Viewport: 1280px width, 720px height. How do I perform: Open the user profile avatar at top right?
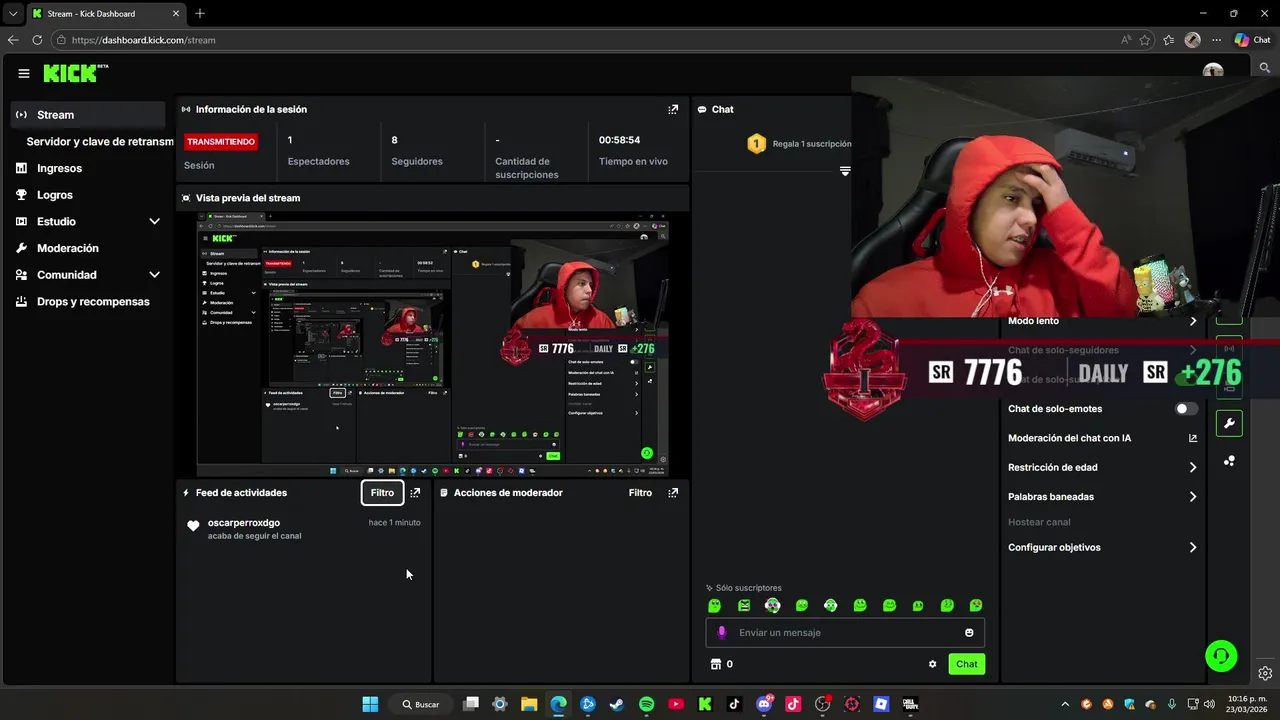tap(1213, 71)
